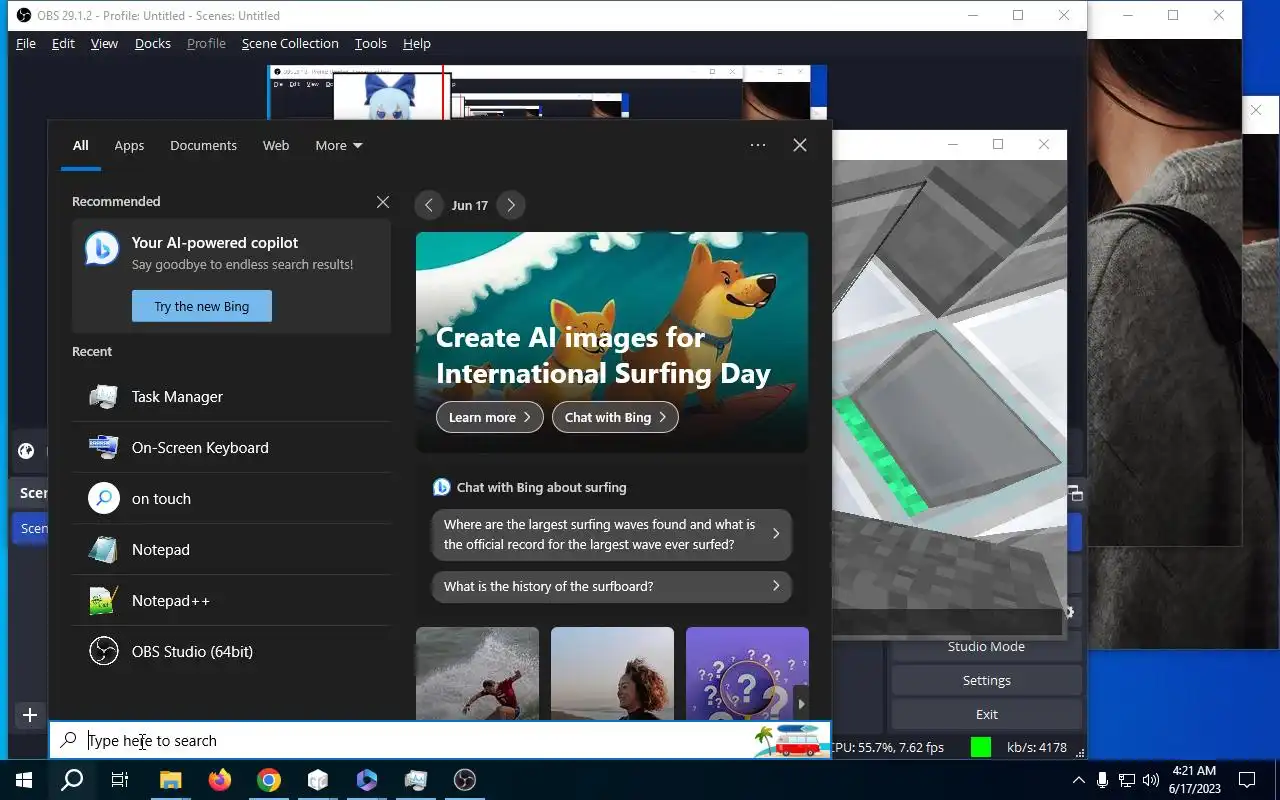1280x800 pixels.
Task: Open the monitor-chart app in the taskbar
Action: 415,780
